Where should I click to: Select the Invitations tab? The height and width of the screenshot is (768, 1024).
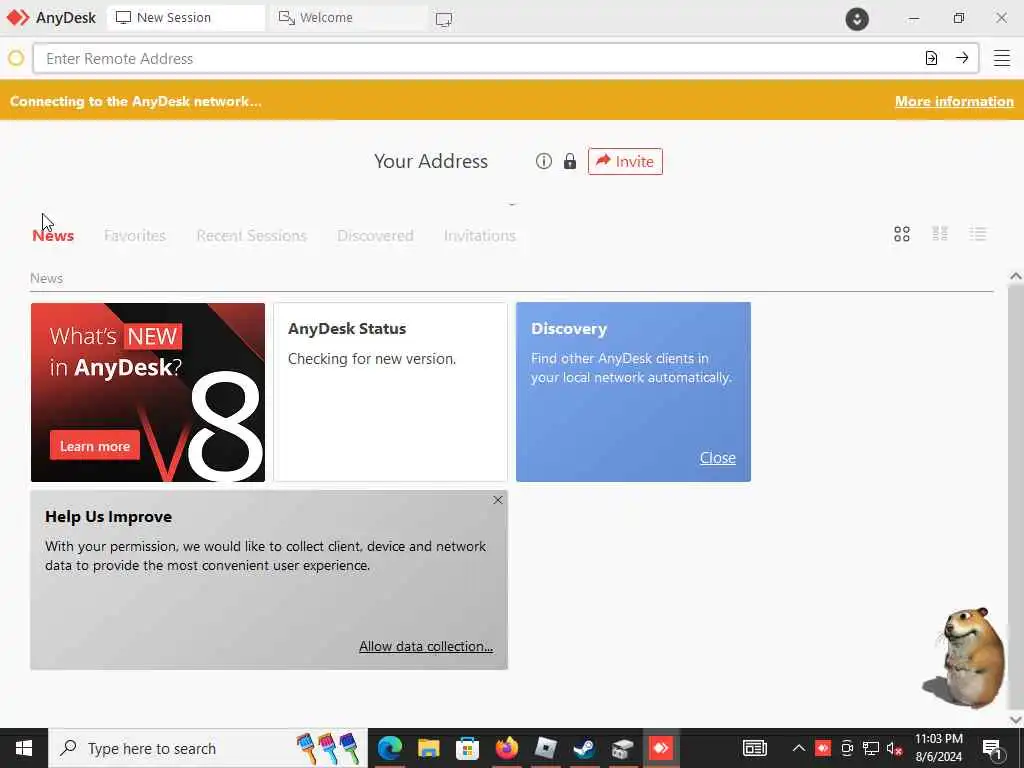480,236
